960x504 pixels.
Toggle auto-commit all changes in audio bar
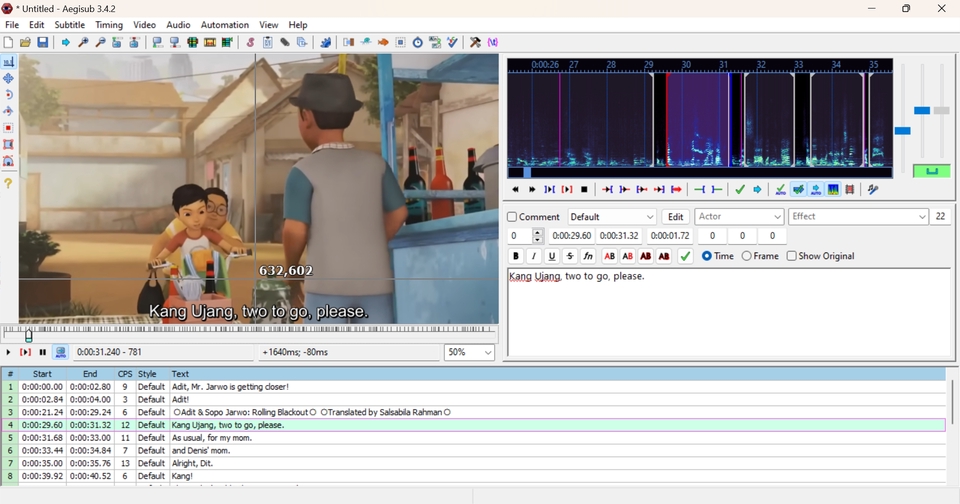(781, 190)
